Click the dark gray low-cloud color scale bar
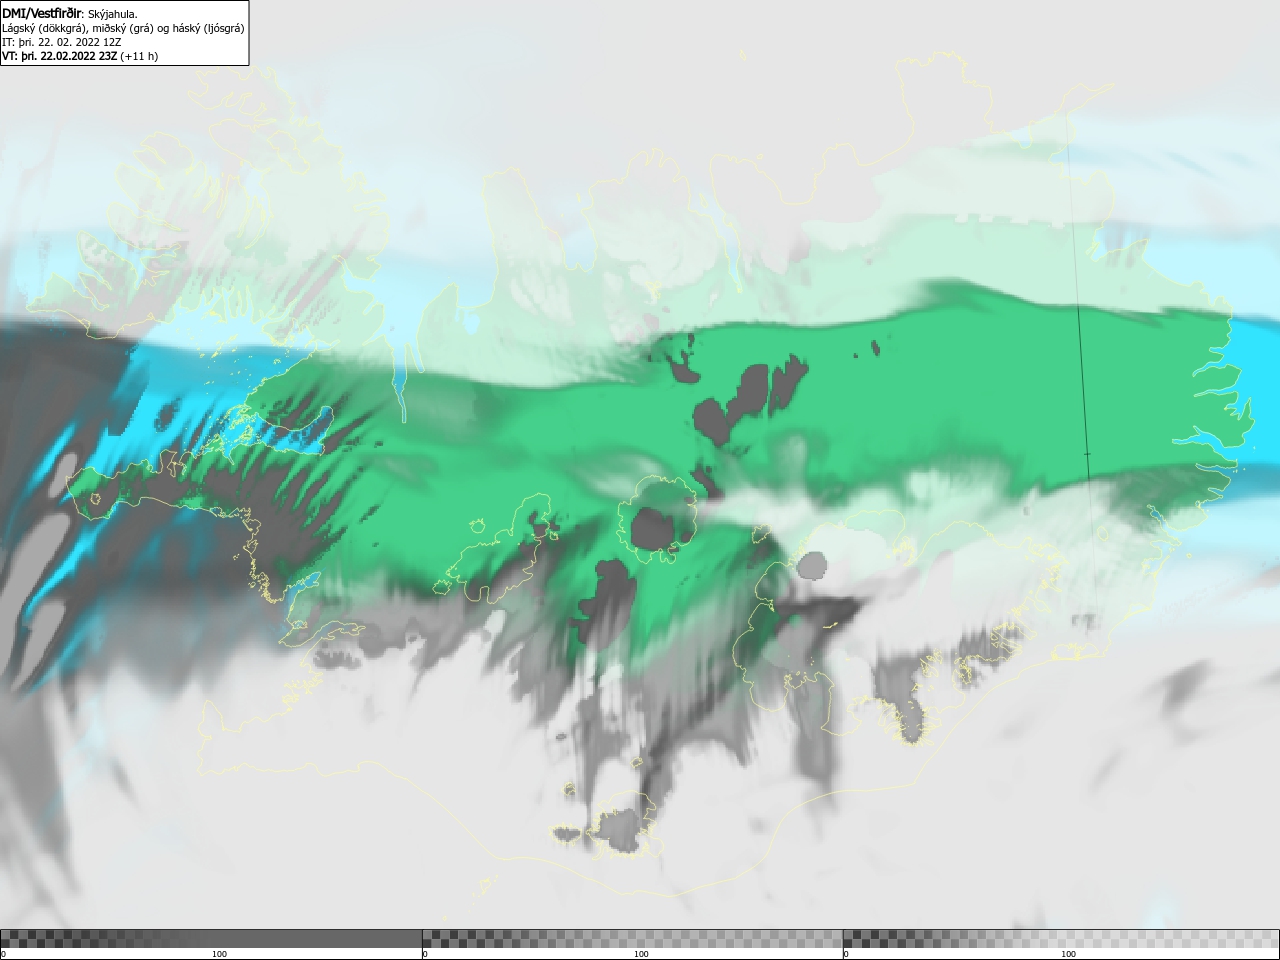Image resolution: width=1280 pixels, height=960 pixels. [211, 939]
